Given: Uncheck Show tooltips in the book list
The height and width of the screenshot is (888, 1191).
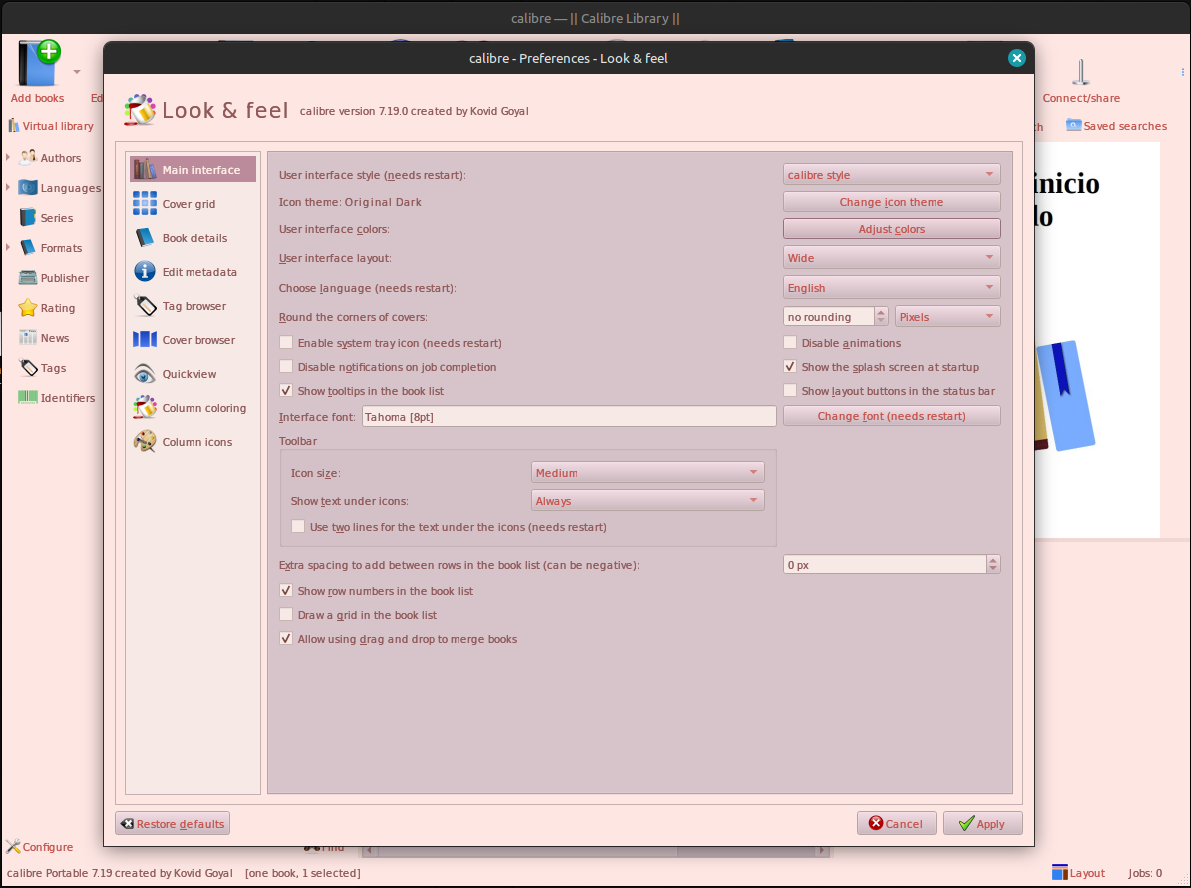Looking at the screenshot, I should [x=286, y=390].
